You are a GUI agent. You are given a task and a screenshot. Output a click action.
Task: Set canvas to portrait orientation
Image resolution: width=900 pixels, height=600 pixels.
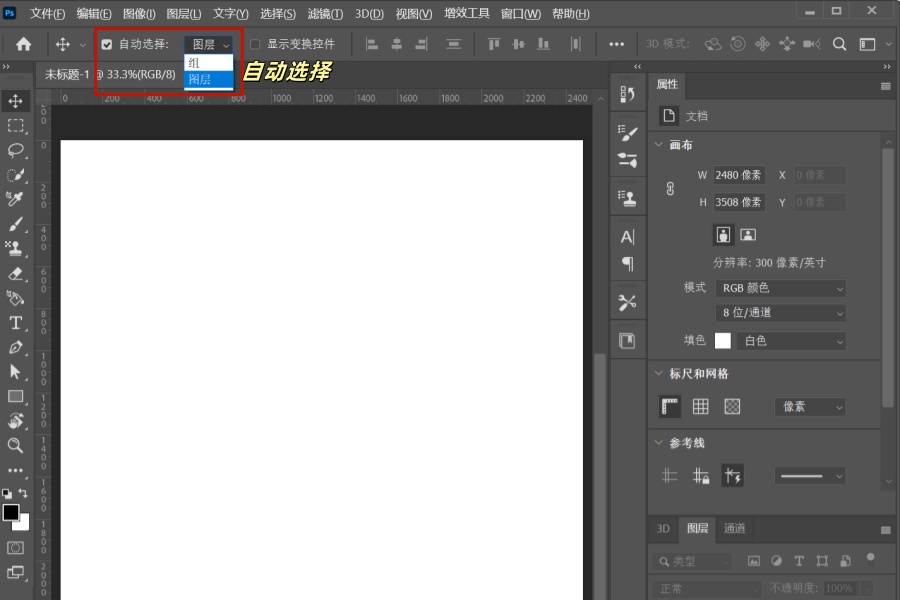click(723, 234)
